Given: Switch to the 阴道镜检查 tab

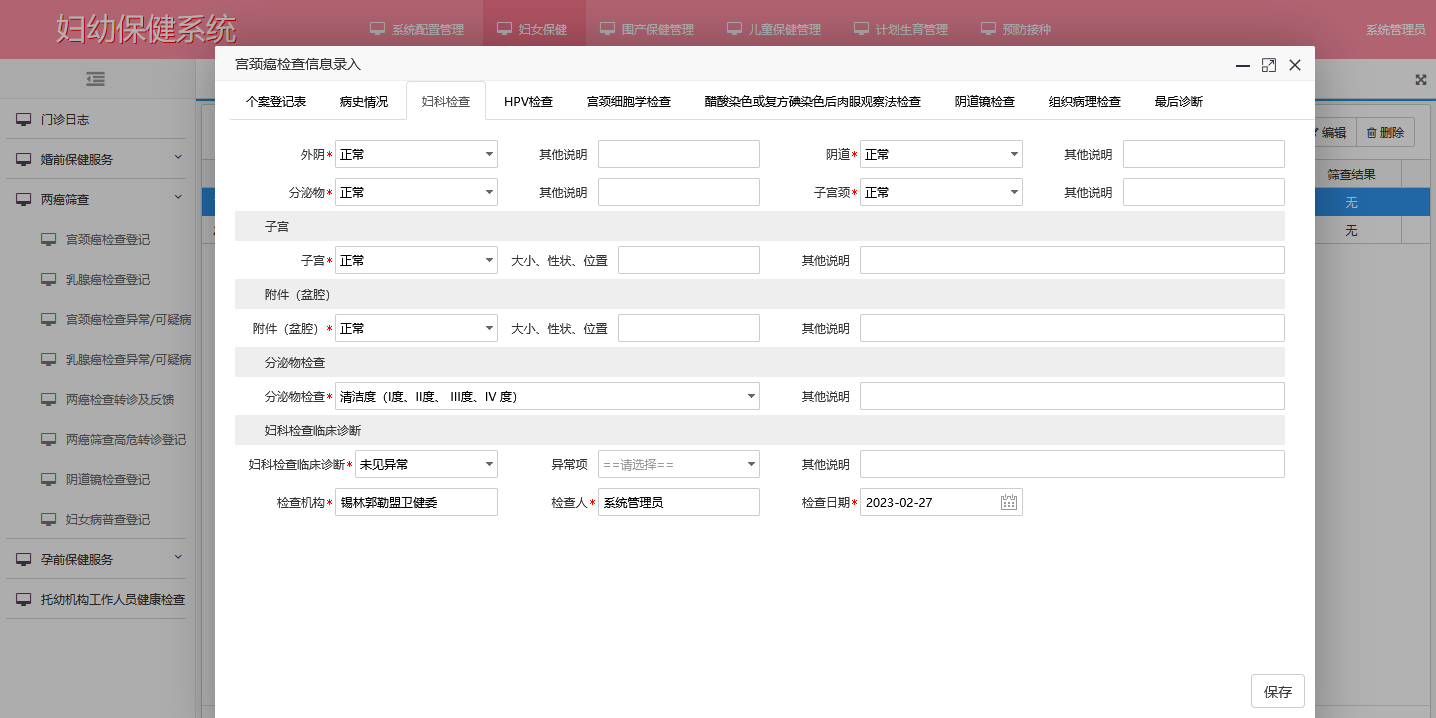Looking at the screenshot, I should [x=985, y=101].
